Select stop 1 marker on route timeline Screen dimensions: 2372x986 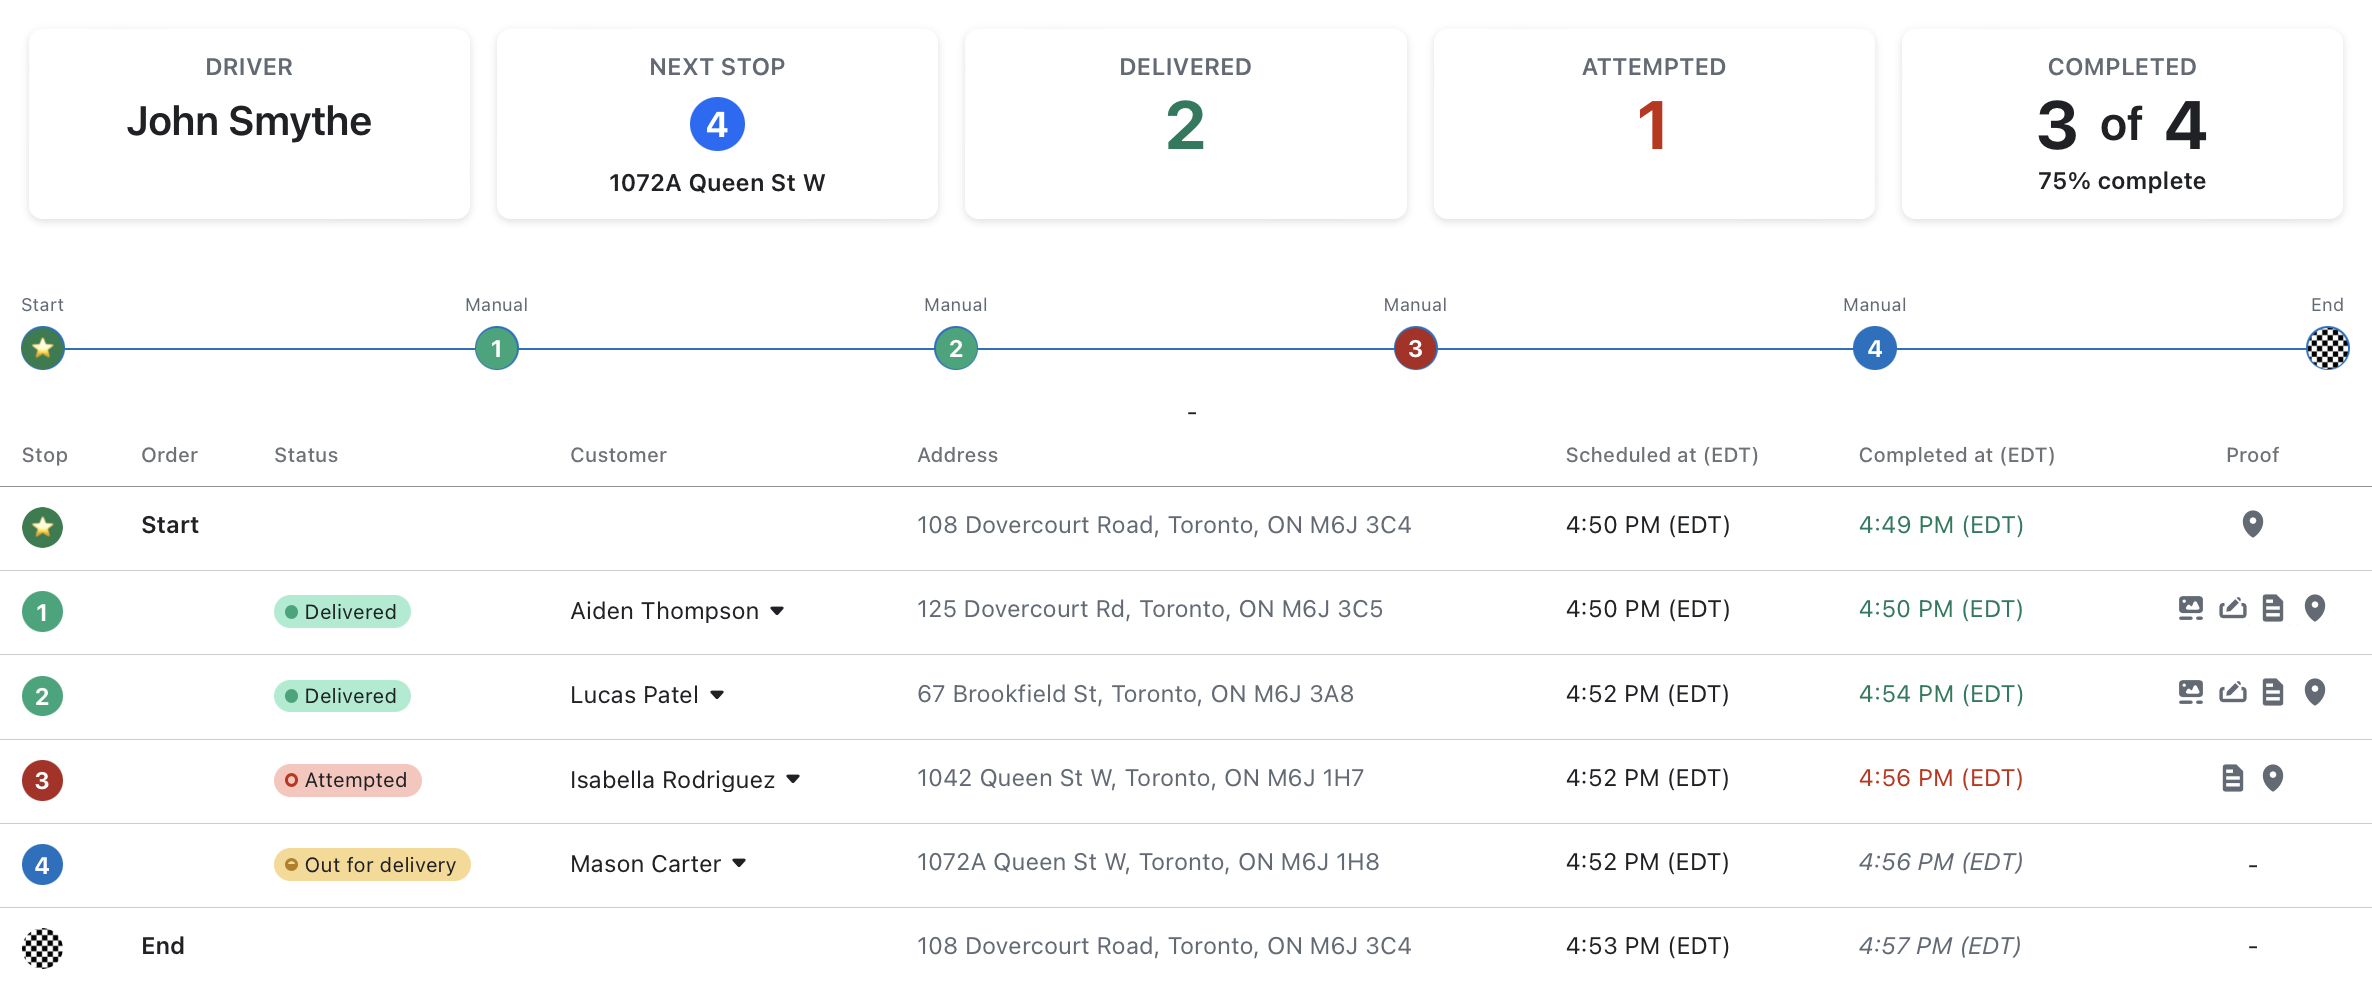click(x=497, y=349)
